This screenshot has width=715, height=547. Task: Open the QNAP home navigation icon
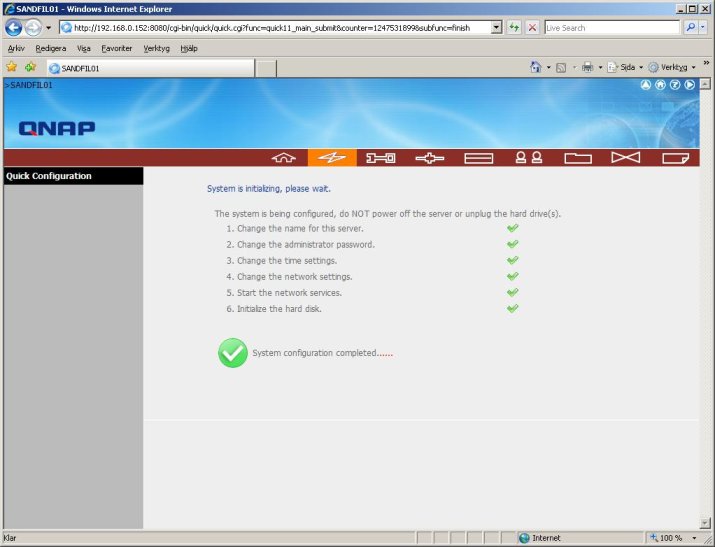[x=285, y=158]
